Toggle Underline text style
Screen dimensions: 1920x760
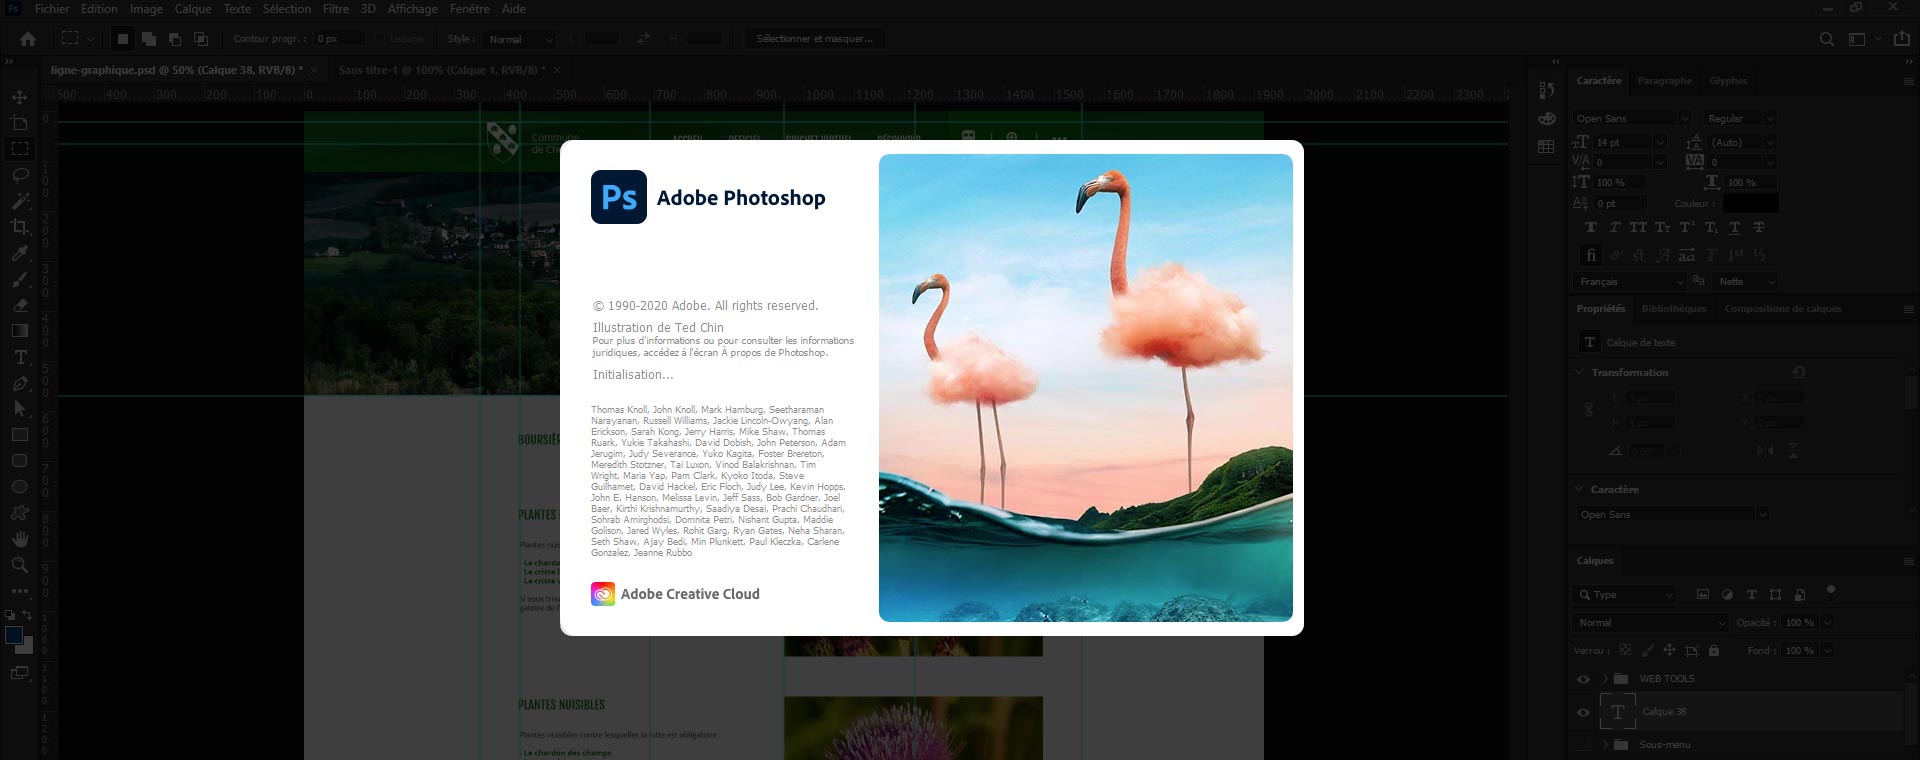tap(1735, 228)
